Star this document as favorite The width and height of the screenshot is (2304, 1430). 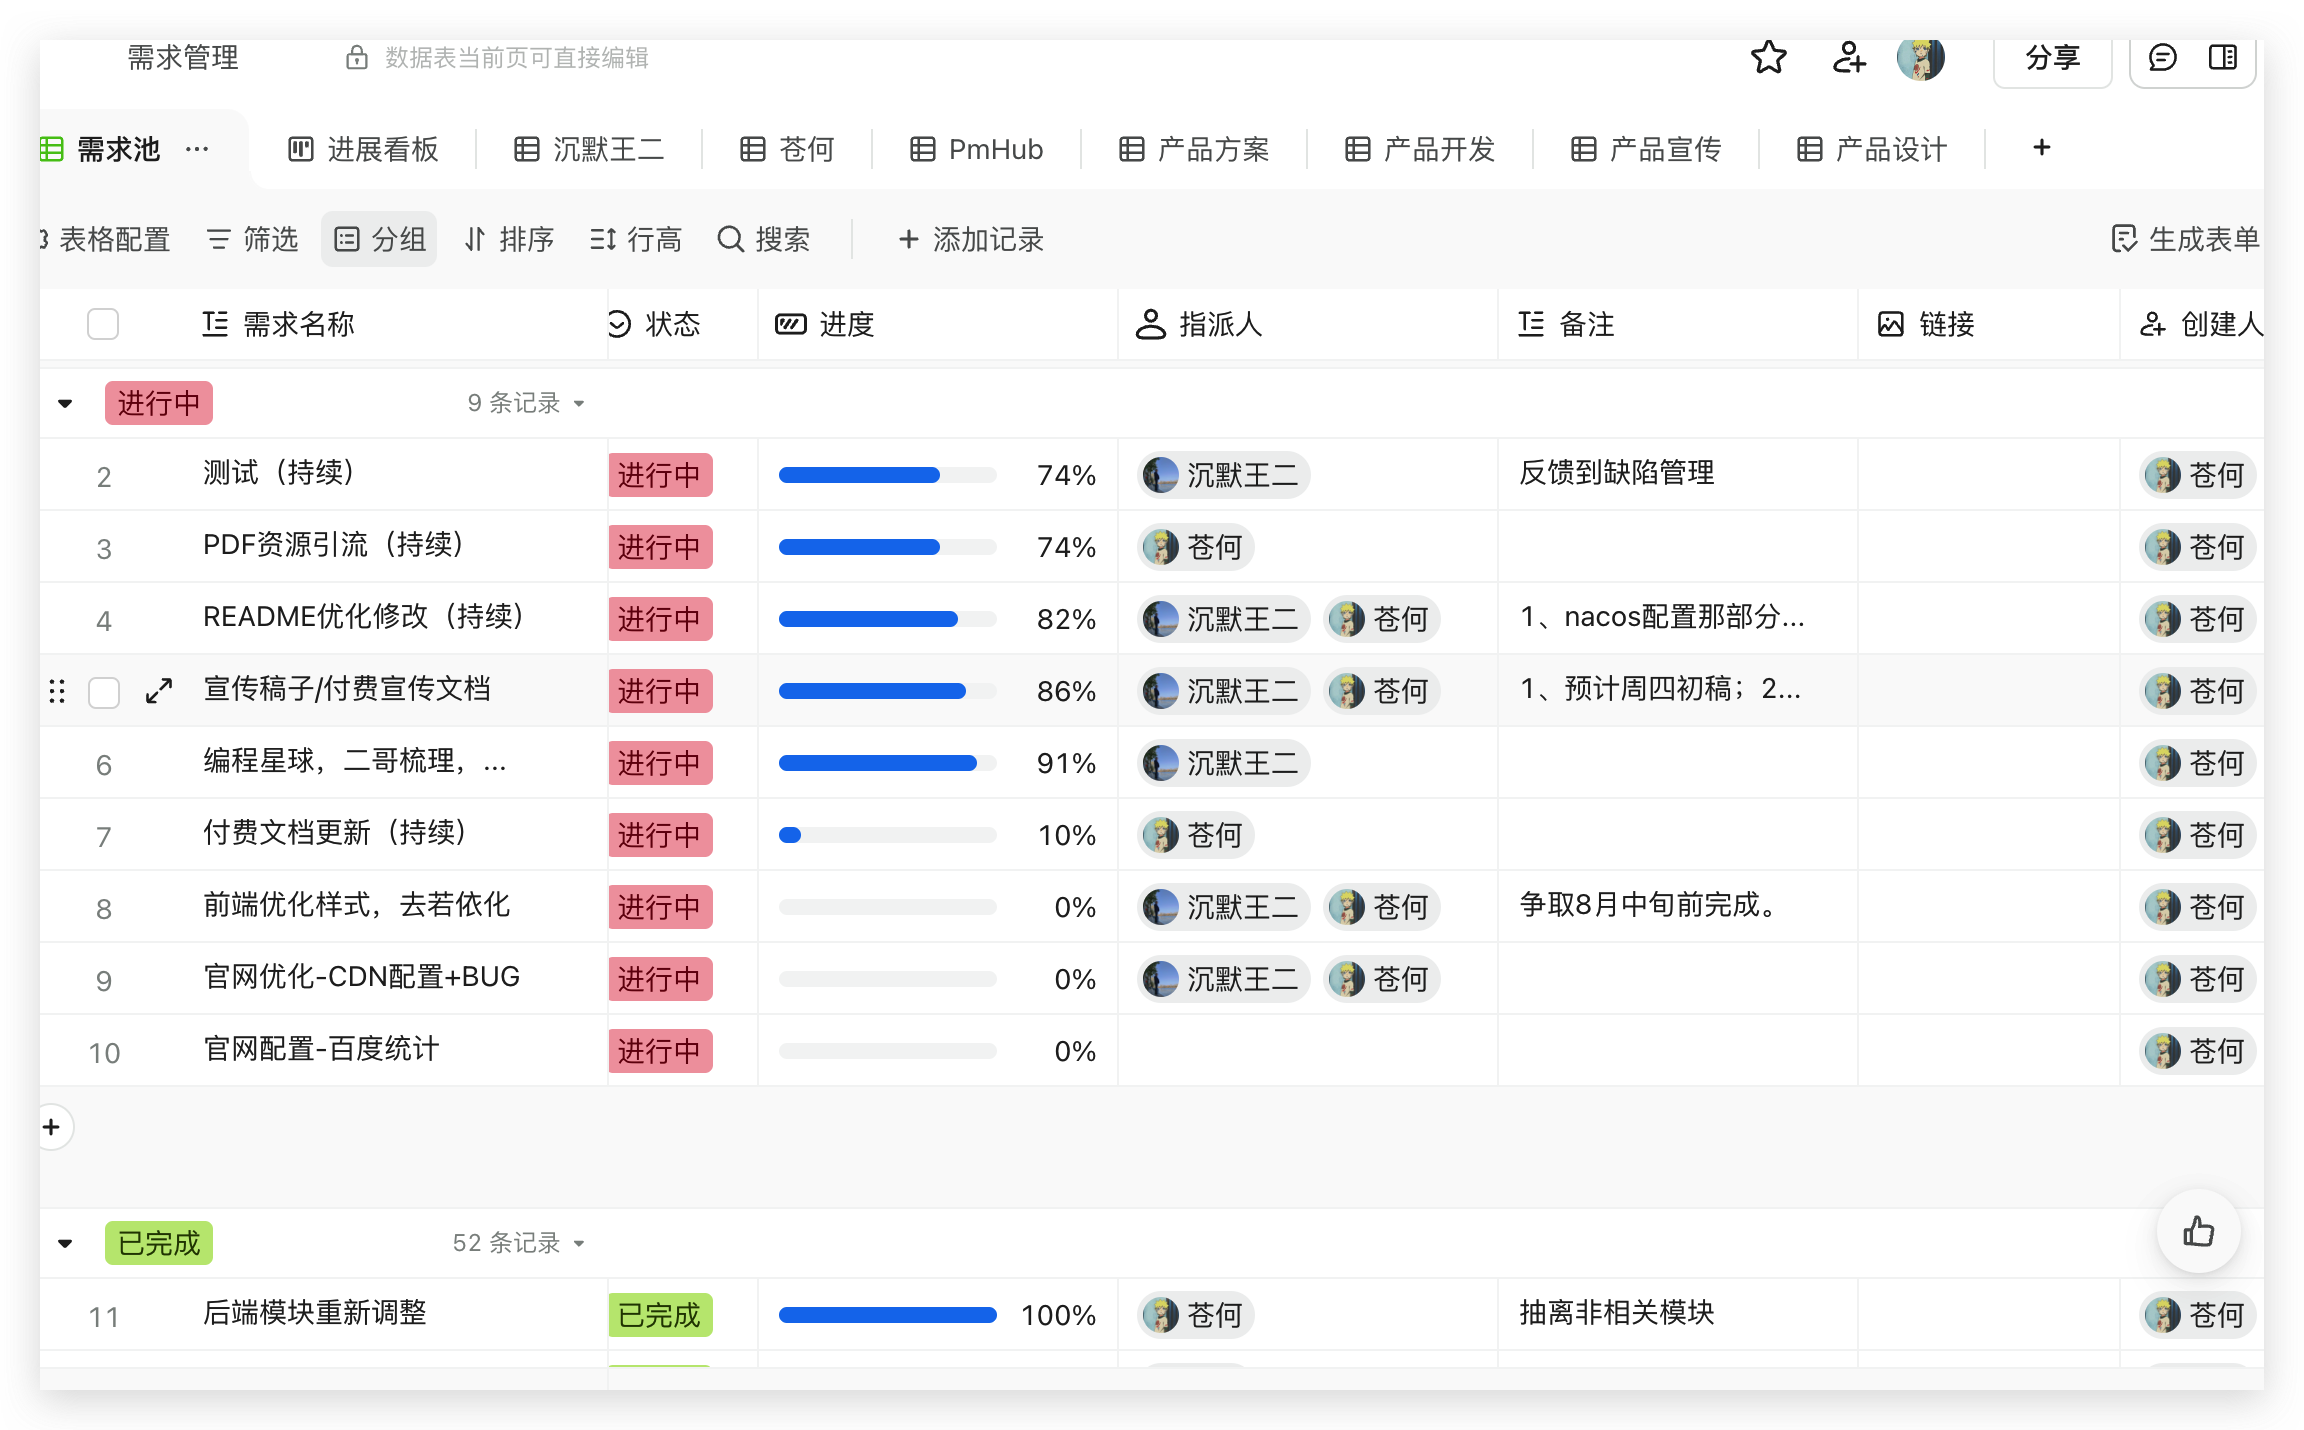click(1768, 58)
